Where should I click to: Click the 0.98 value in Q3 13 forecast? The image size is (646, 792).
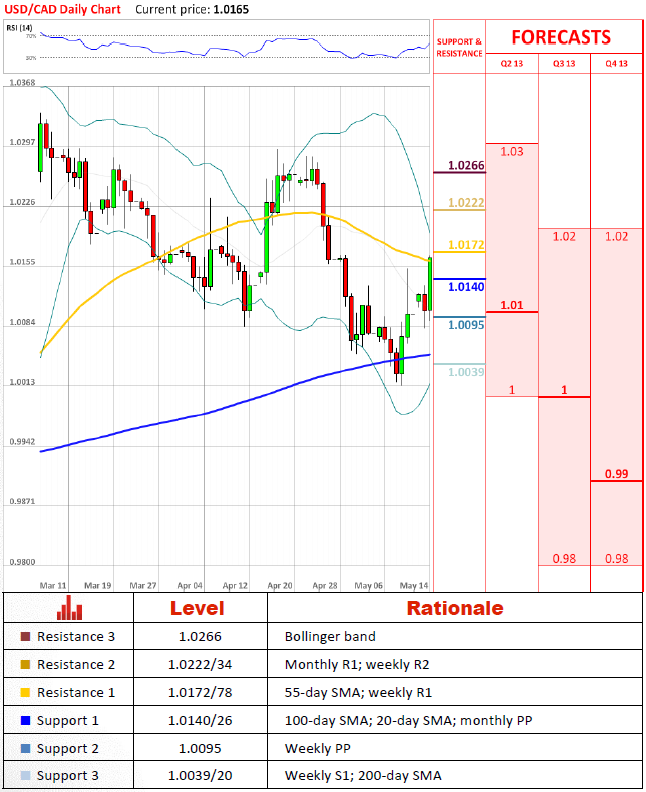(564, 559)
